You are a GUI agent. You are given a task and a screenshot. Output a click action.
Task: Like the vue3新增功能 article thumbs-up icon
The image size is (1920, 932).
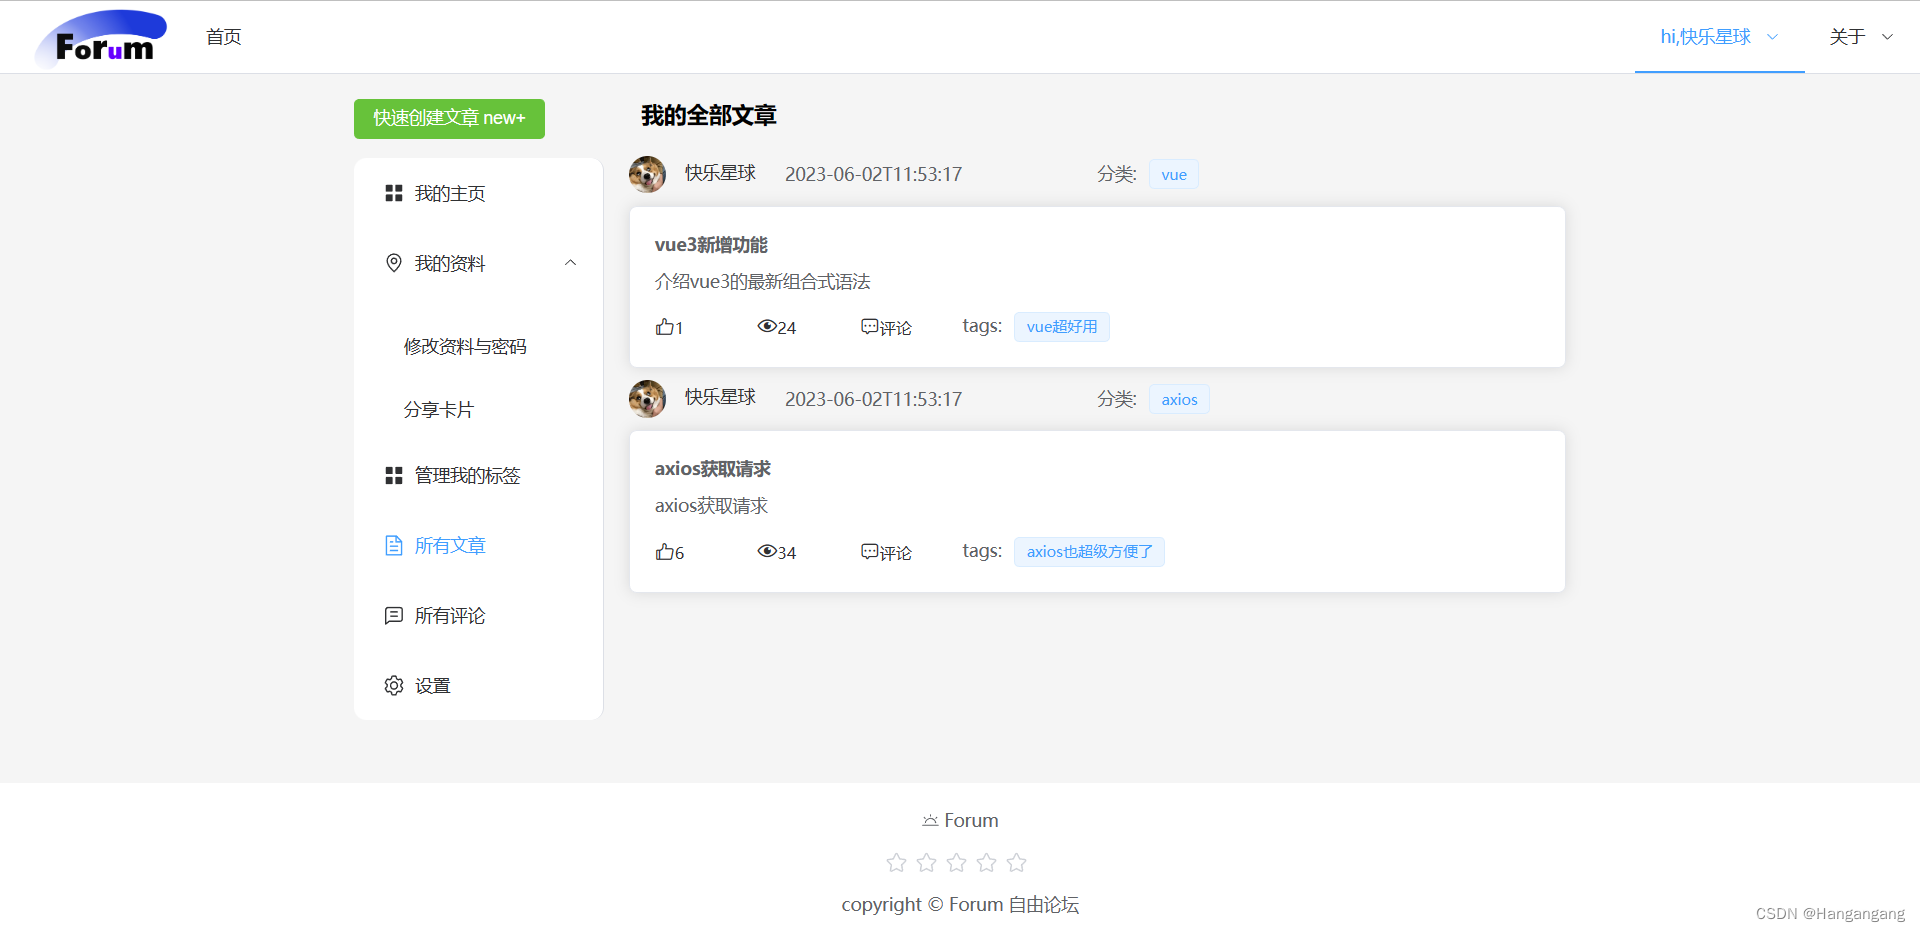(666, 326)
